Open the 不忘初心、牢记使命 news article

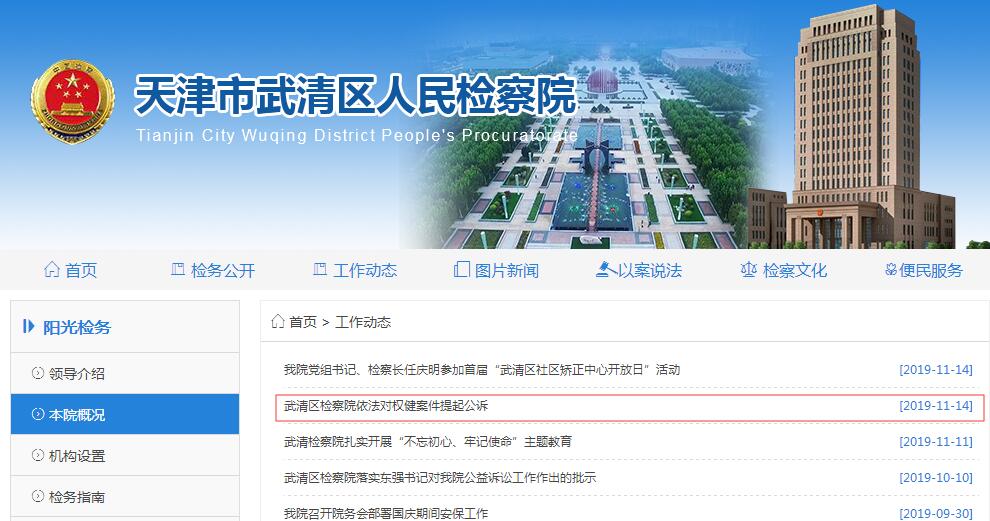click(428, 441)
